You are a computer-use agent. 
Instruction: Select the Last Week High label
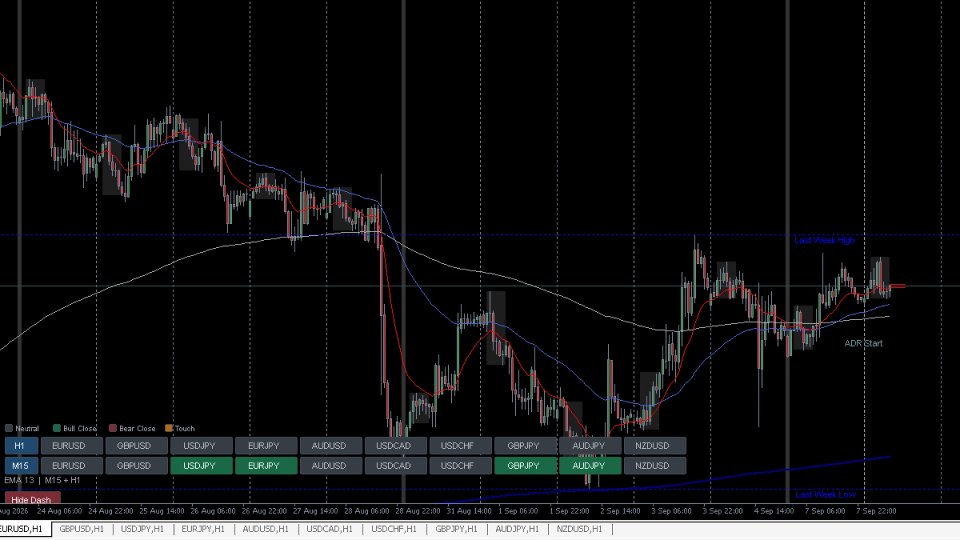pos(824,240)
